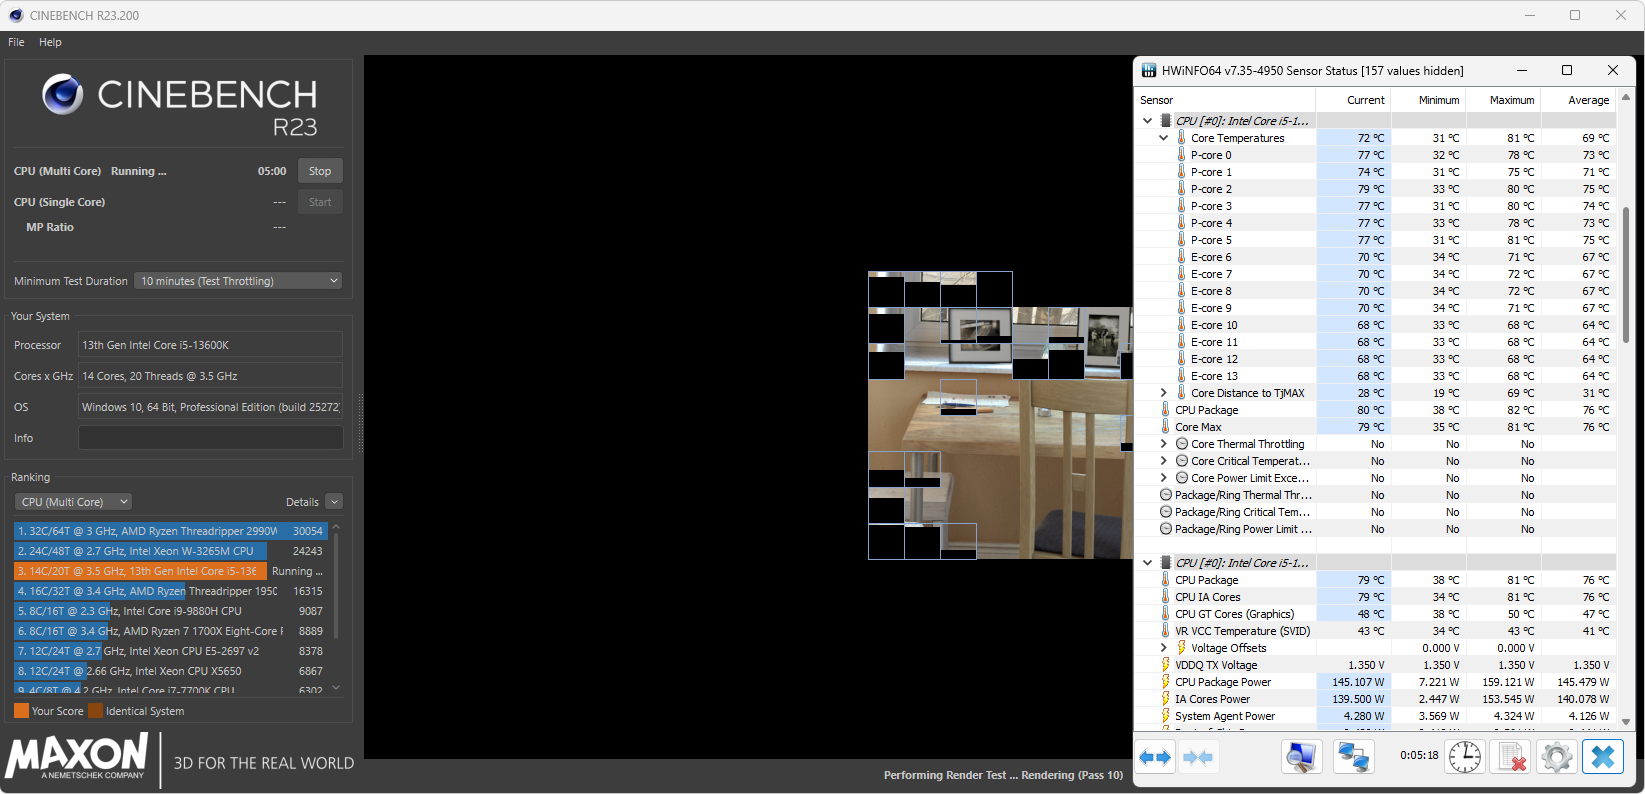Select ranking entry Intel Core i9-9880H
1645x794 pixels.
click(171, 611)
